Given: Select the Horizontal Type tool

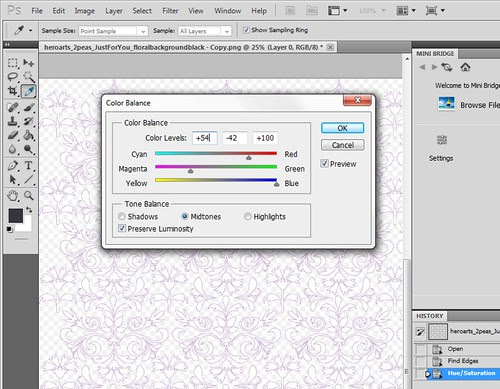Looking at the screenshot, I should [x=29, y=165].
